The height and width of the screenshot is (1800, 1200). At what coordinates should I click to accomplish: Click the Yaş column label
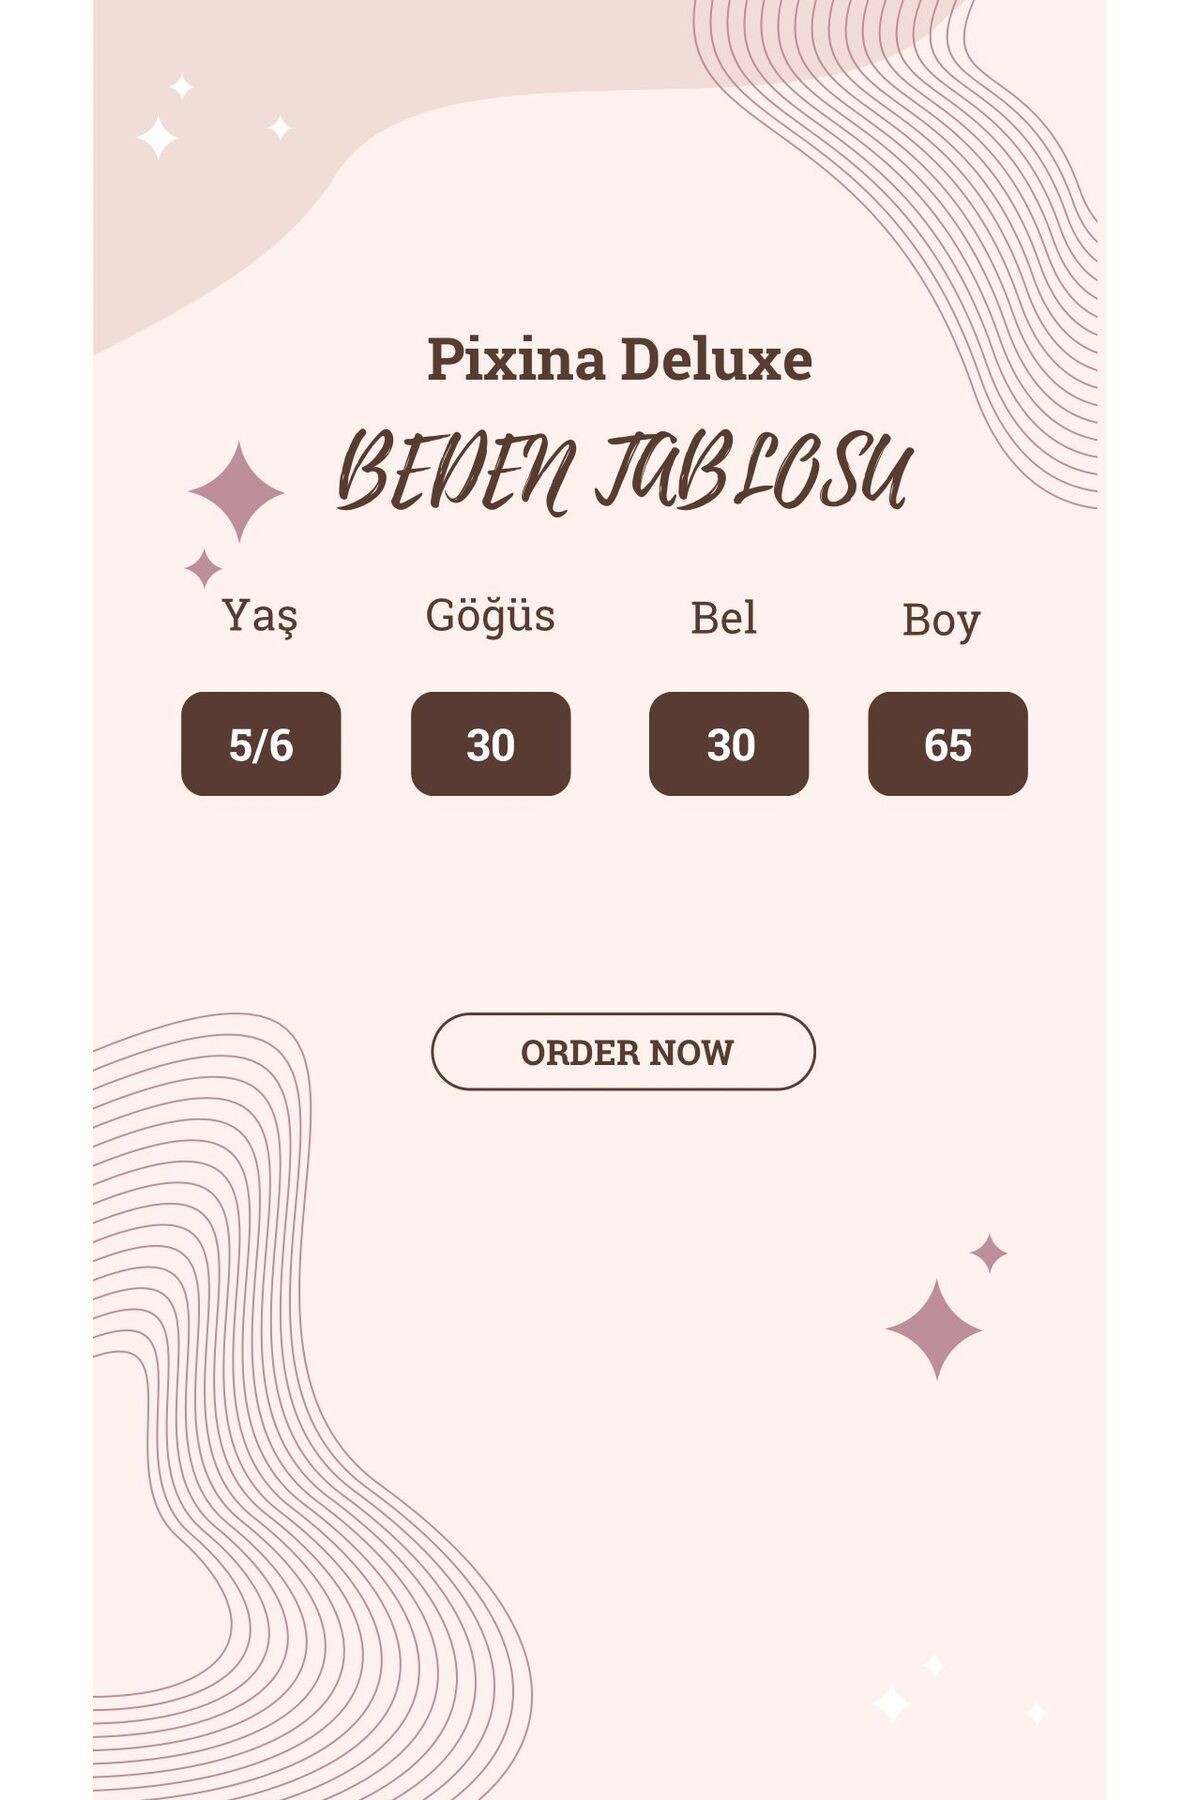pos(260,615)
